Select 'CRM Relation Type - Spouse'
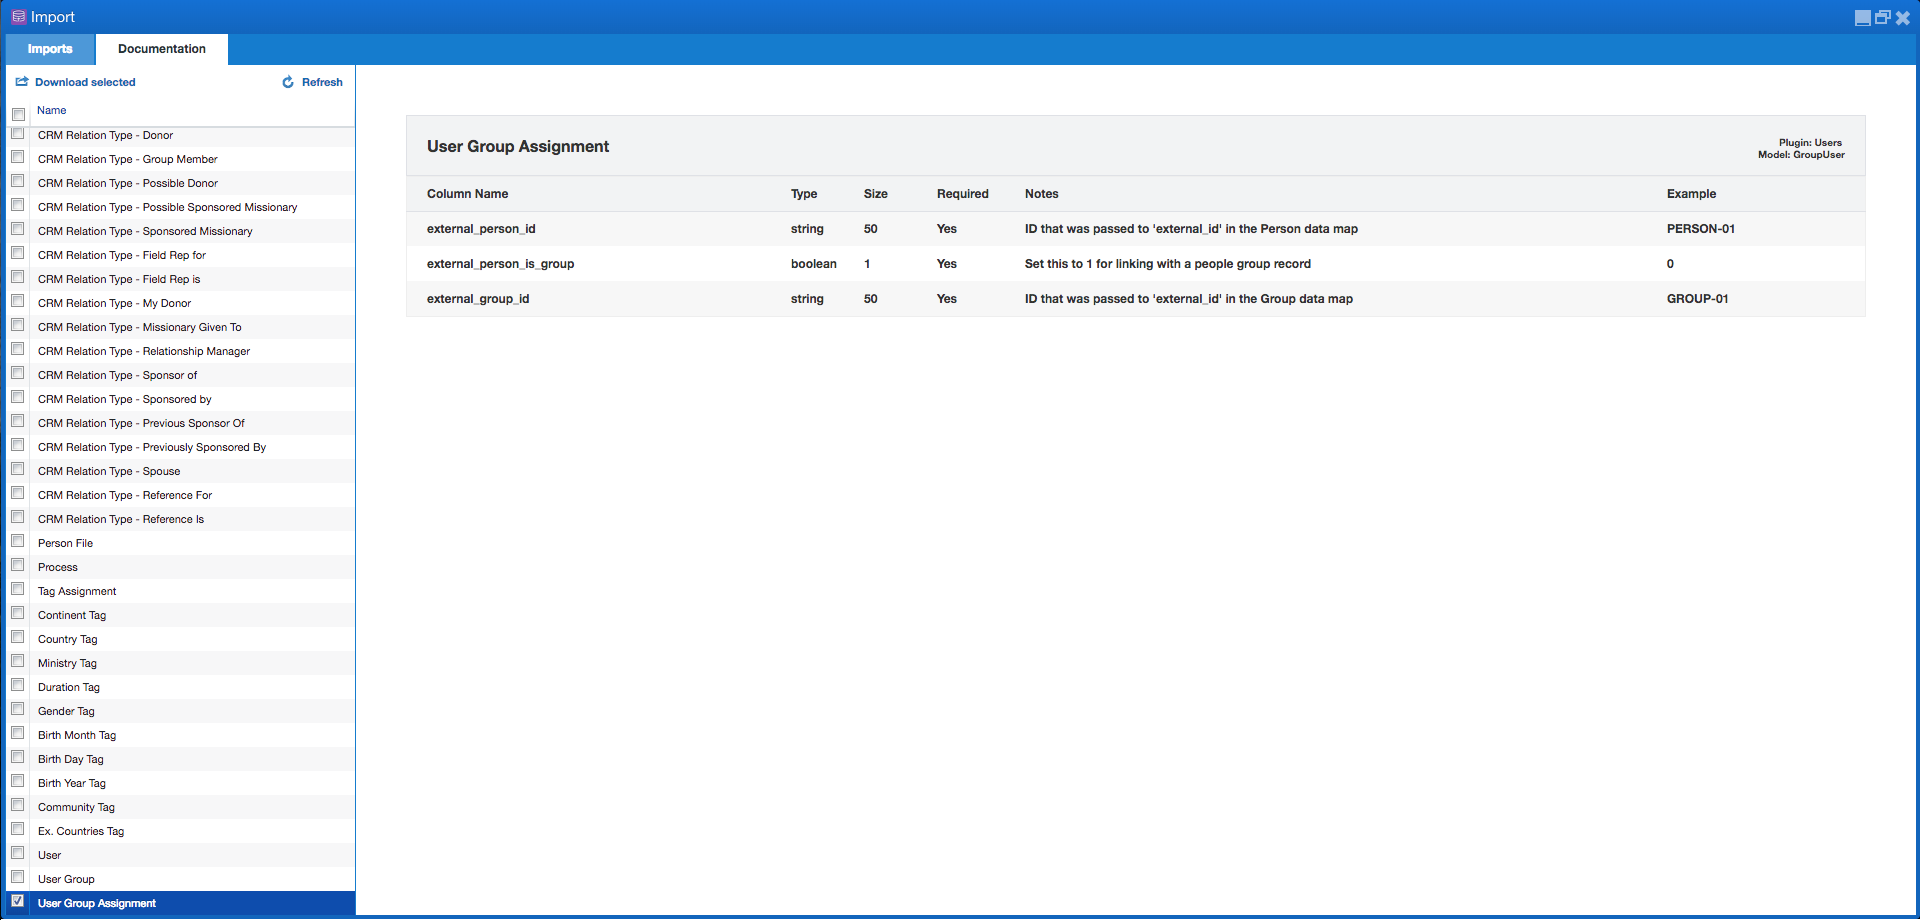 [180, 471]
